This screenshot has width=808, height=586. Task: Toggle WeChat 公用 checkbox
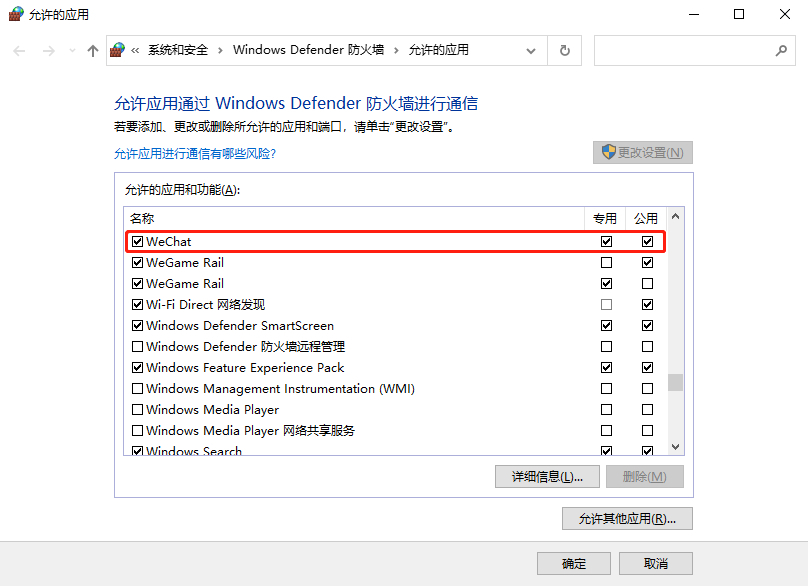[x=648, y=242]
